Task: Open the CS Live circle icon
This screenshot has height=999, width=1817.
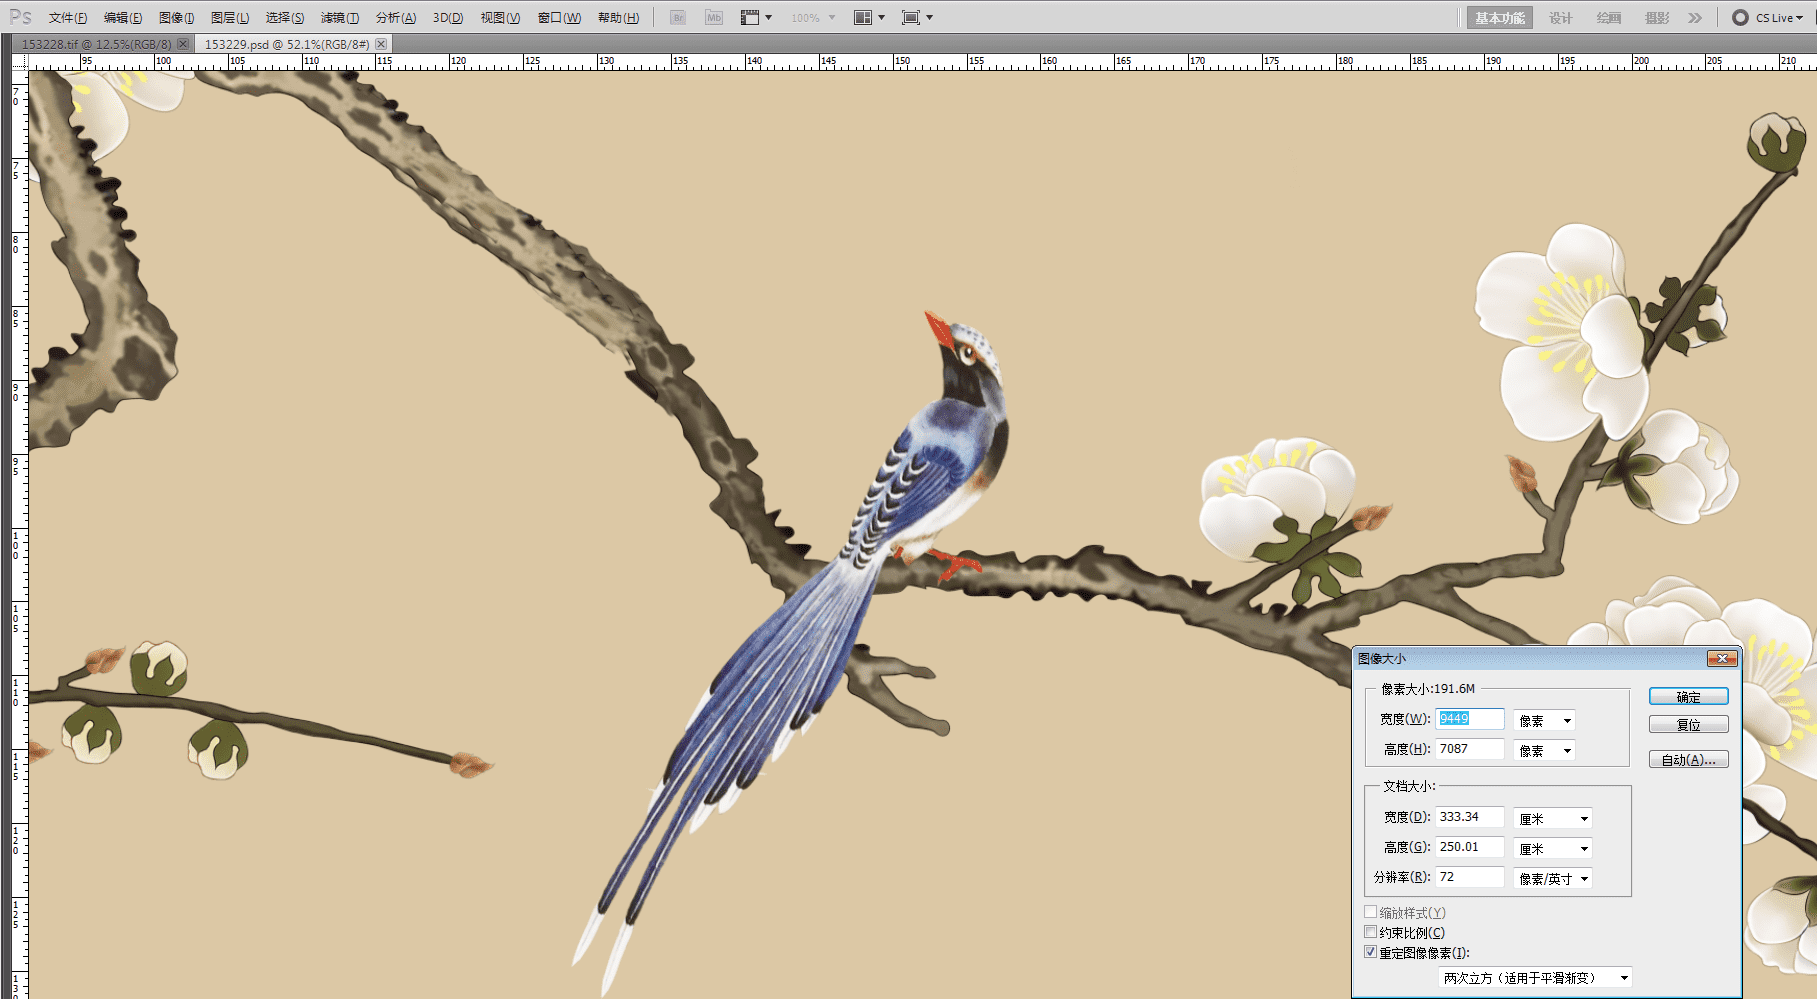Action: pyautogui.click(x=1741, y=18)
